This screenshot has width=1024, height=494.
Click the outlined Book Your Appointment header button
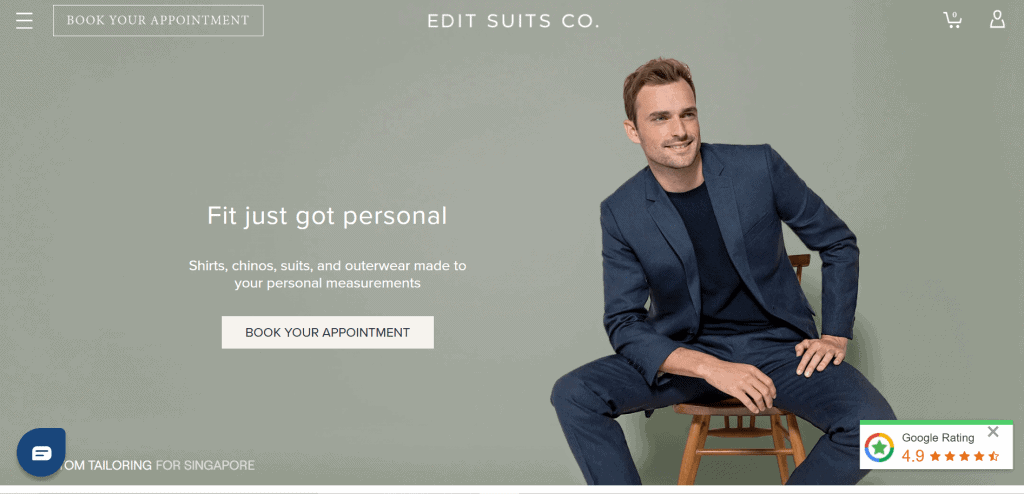[x=158, y=20]
